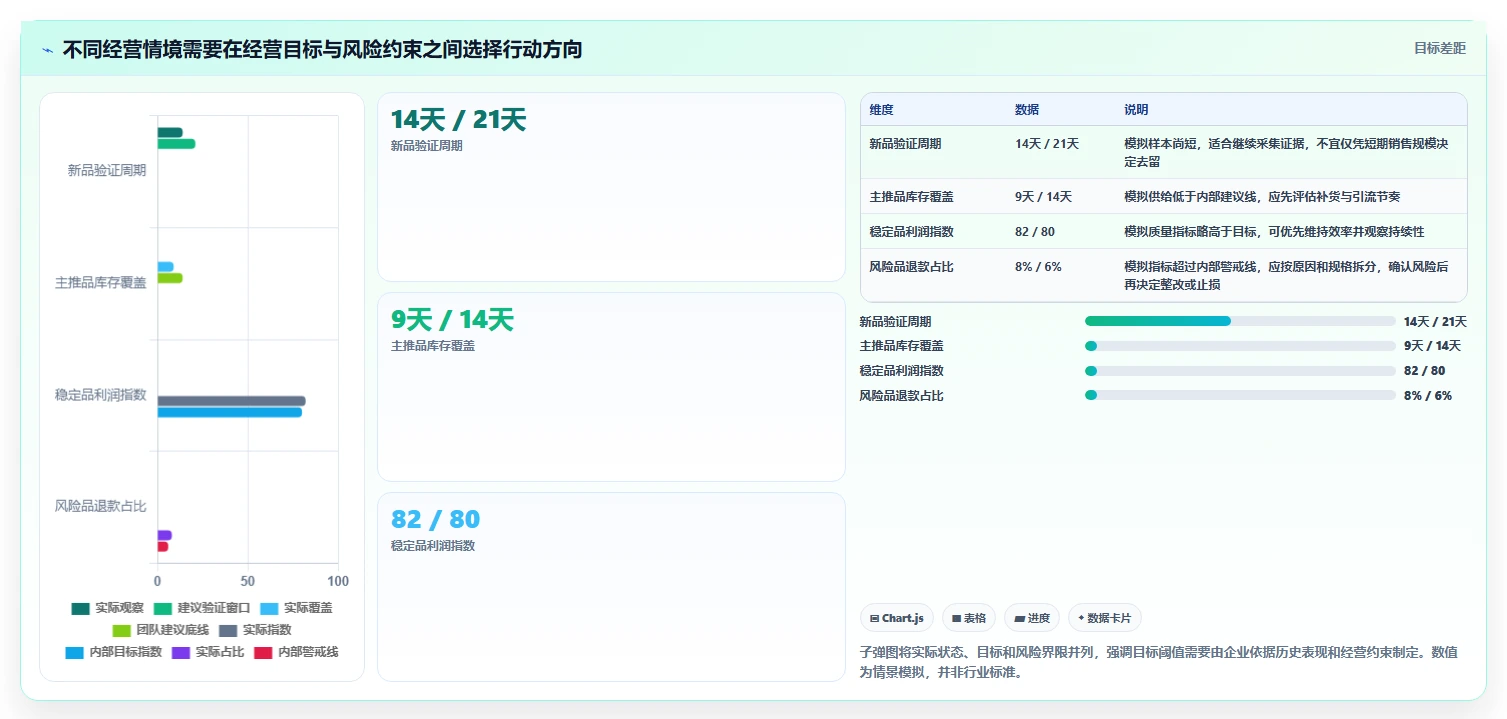Toggle the 团队建议底线 legend entry

click(x=161, y=630)
